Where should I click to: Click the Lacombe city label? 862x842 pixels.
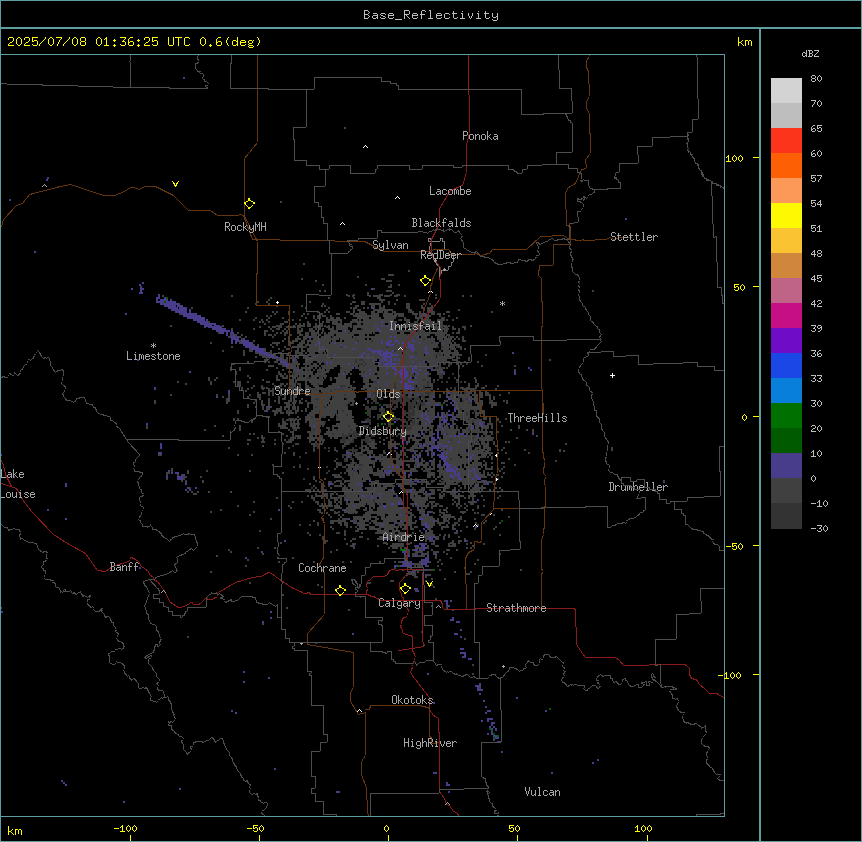[x=450, y=191]
